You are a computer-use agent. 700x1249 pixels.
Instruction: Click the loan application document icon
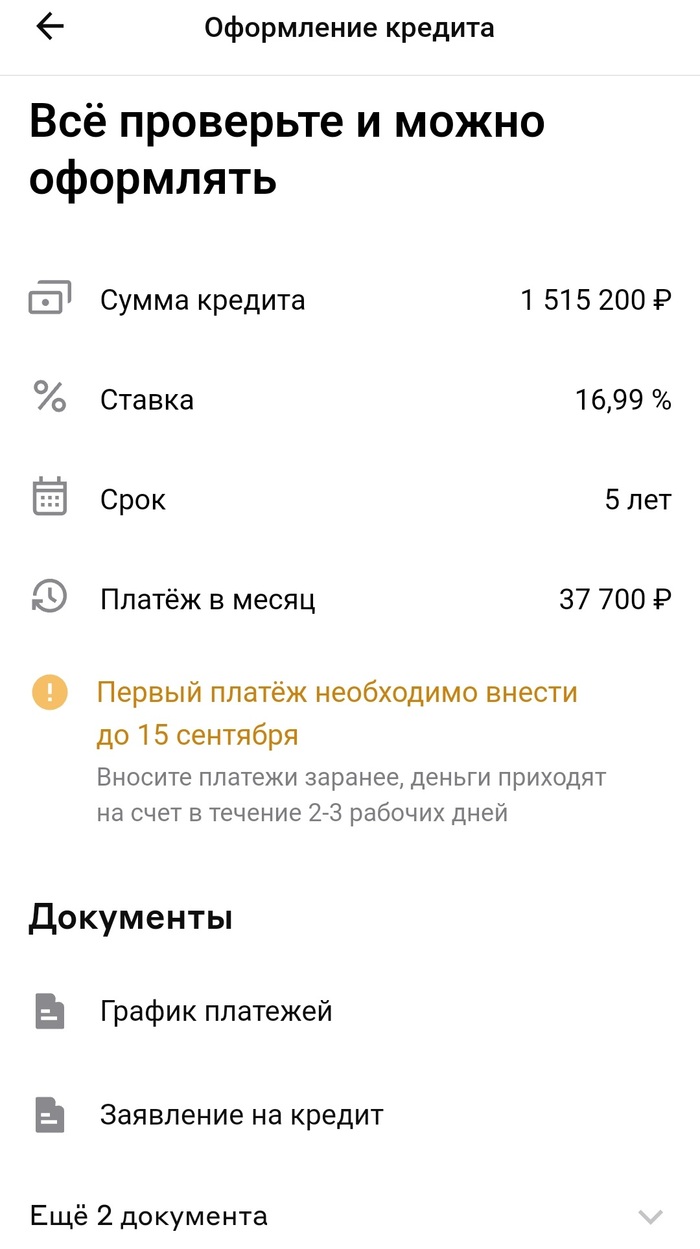click(49, 1114)
